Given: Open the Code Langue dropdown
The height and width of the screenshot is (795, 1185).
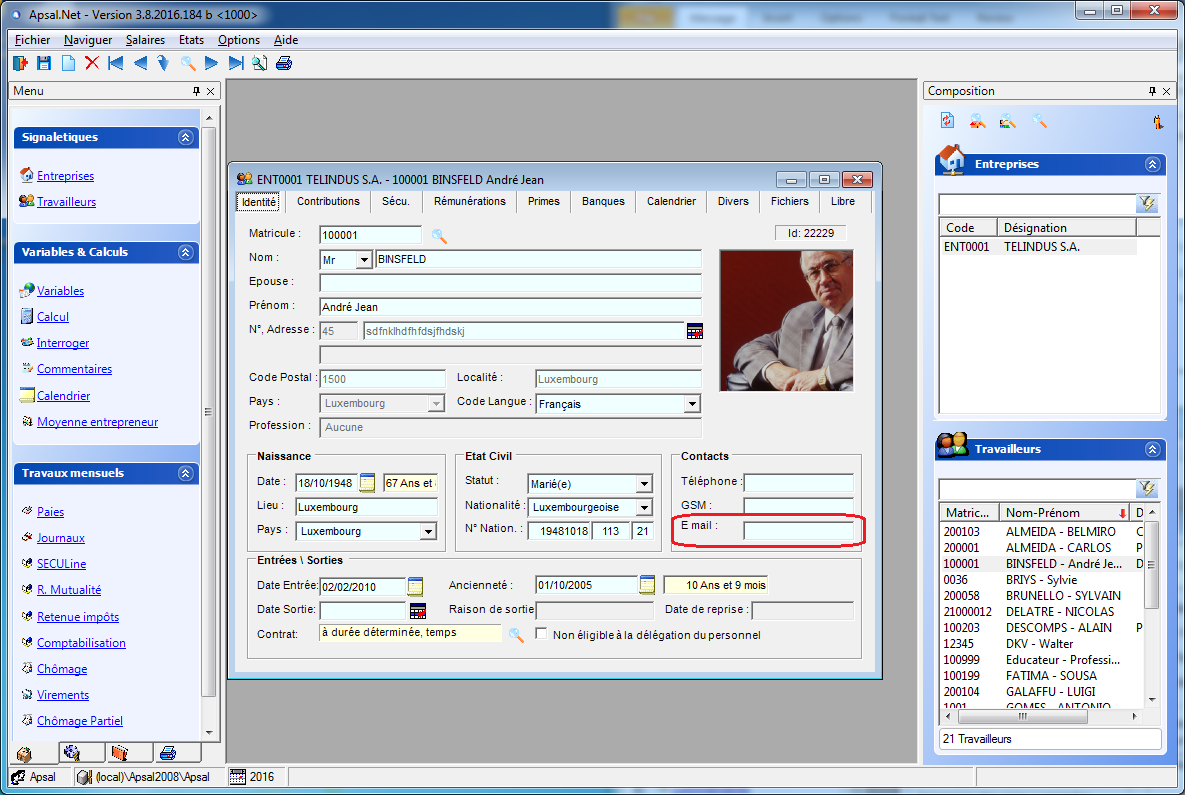Looking at the screenshot, I should (691, 404).
